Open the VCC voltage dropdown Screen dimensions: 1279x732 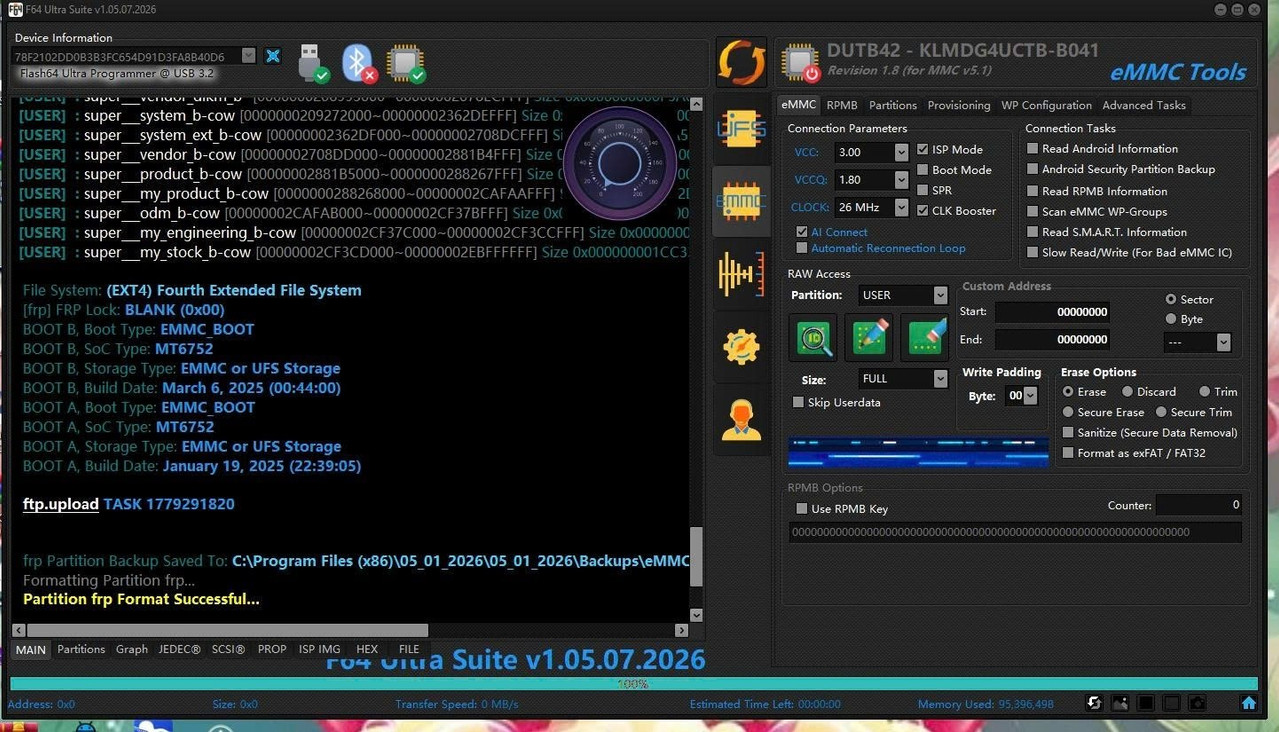tap(901, 152)
